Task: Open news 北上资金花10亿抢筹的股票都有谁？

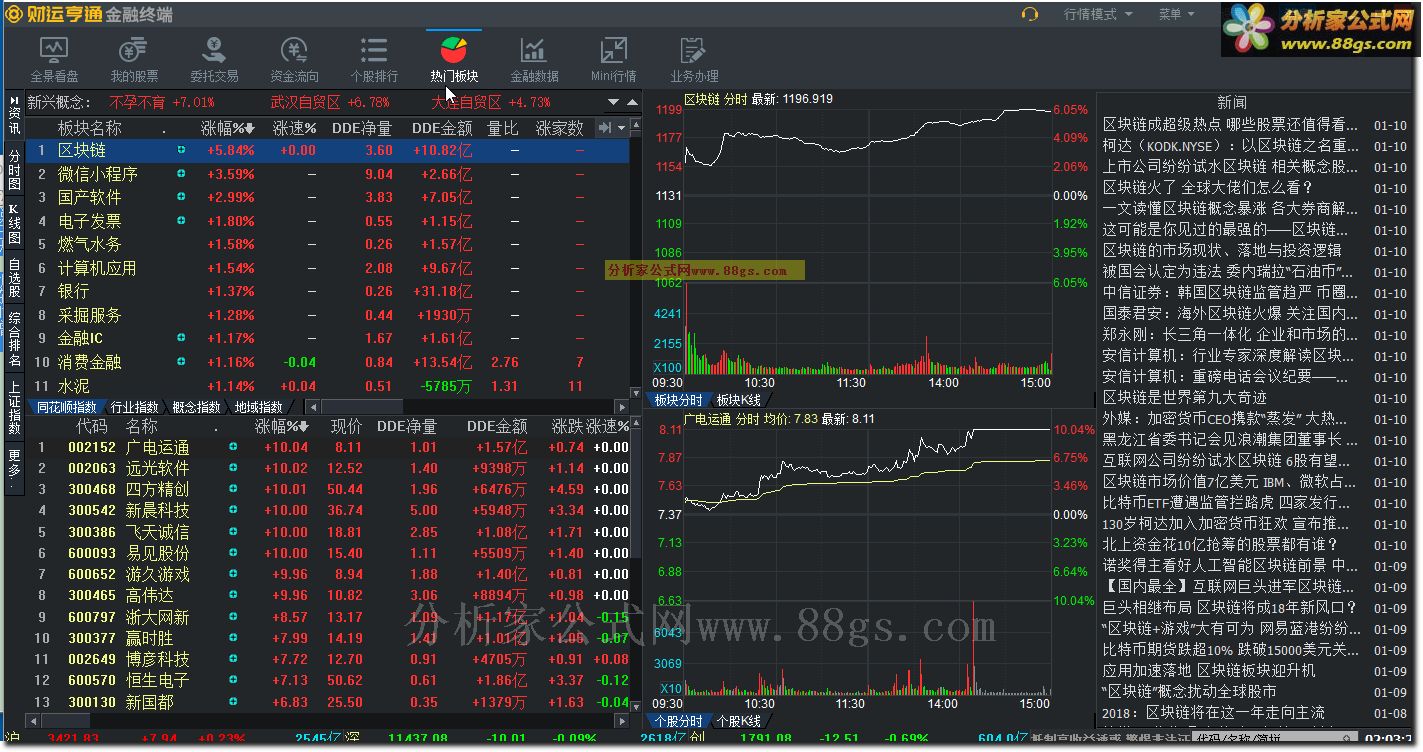Action: tap(1220, 544)
